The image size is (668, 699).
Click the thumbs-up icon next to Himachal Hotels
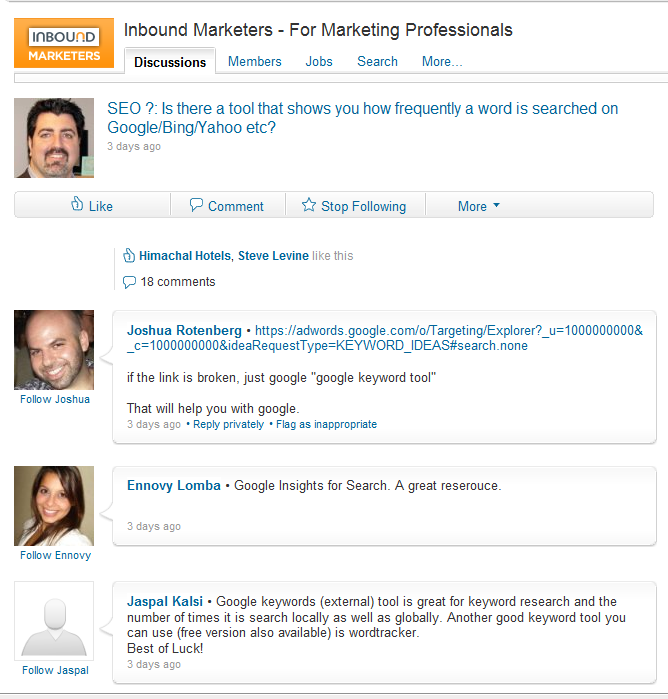129,255
